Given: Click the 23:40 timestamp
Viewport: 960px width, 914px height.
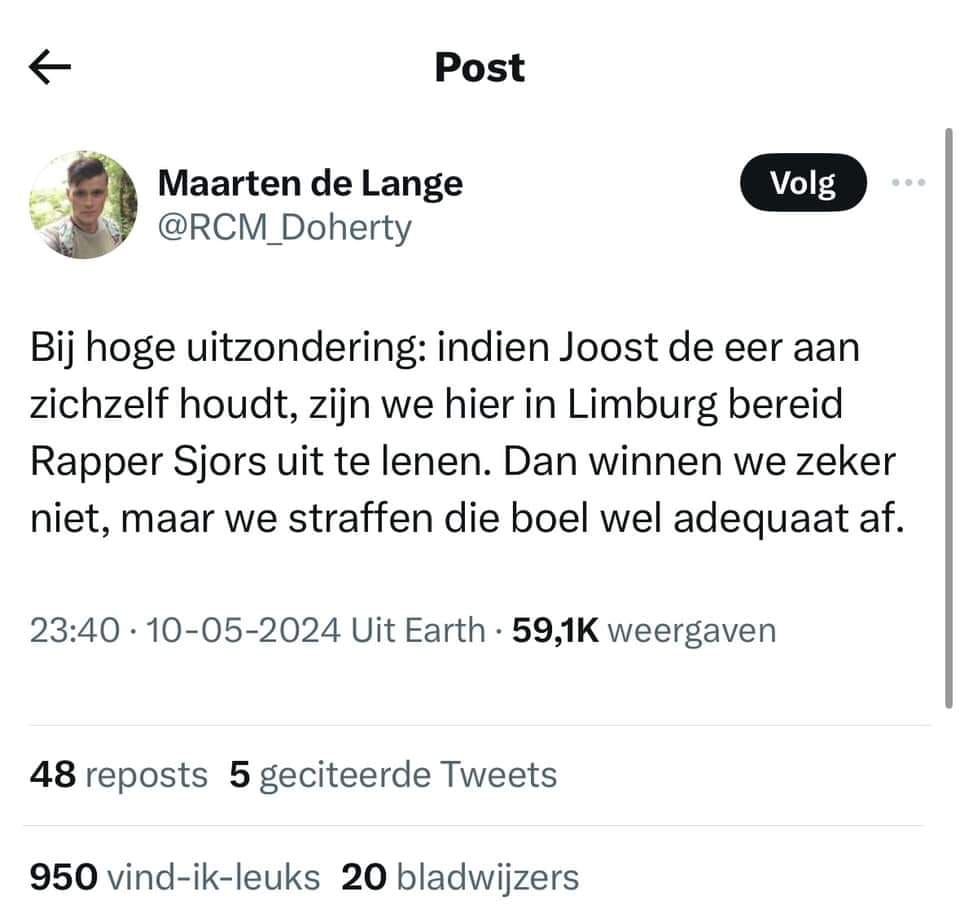Looking at the screenshot, I should coord(75,630).
